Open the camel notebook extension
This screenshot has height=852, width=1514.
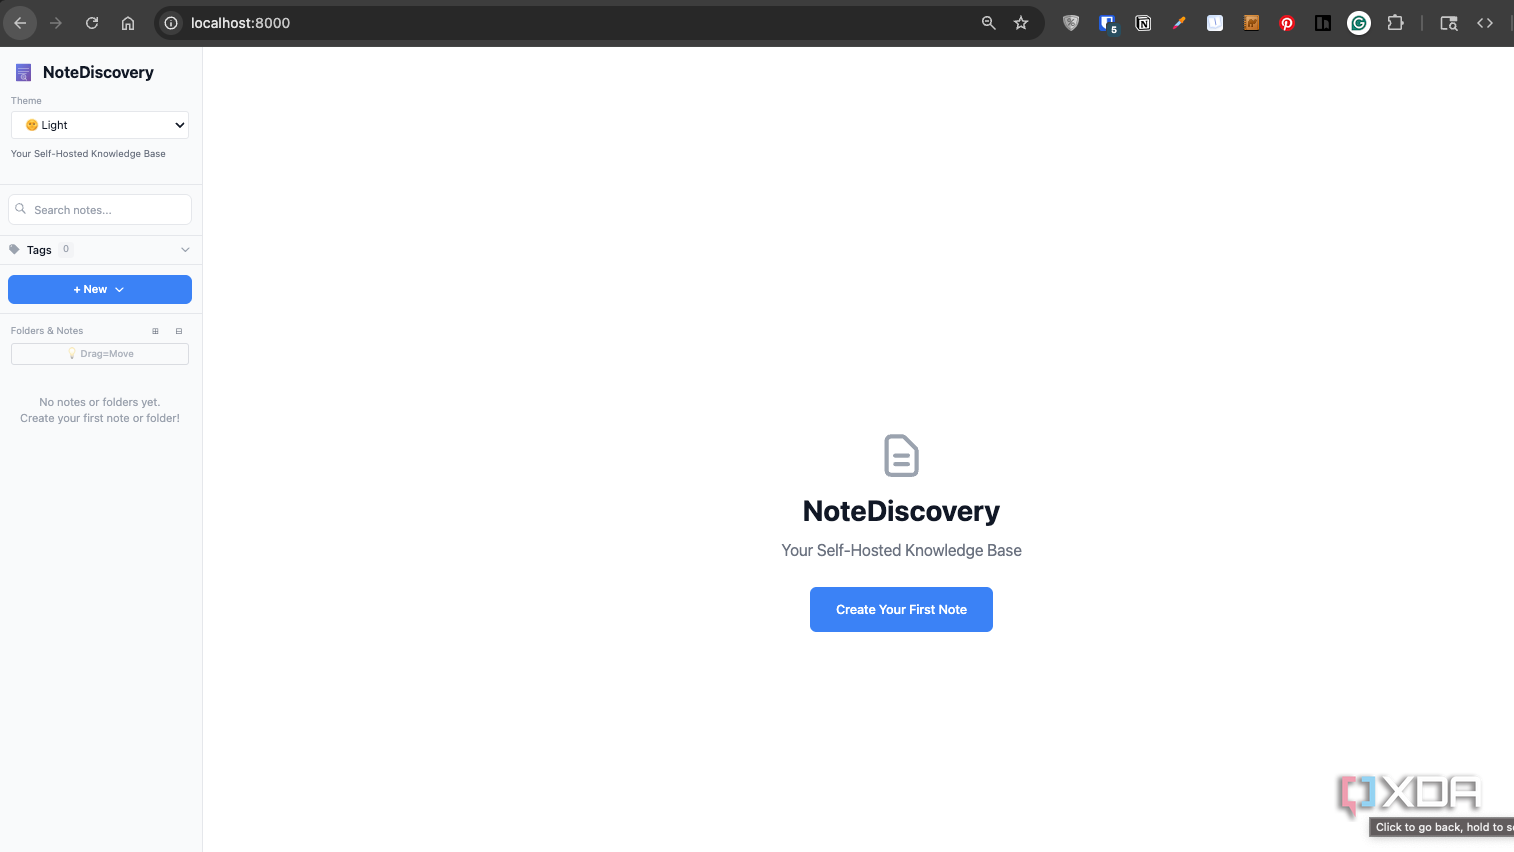click(1251, 23)
